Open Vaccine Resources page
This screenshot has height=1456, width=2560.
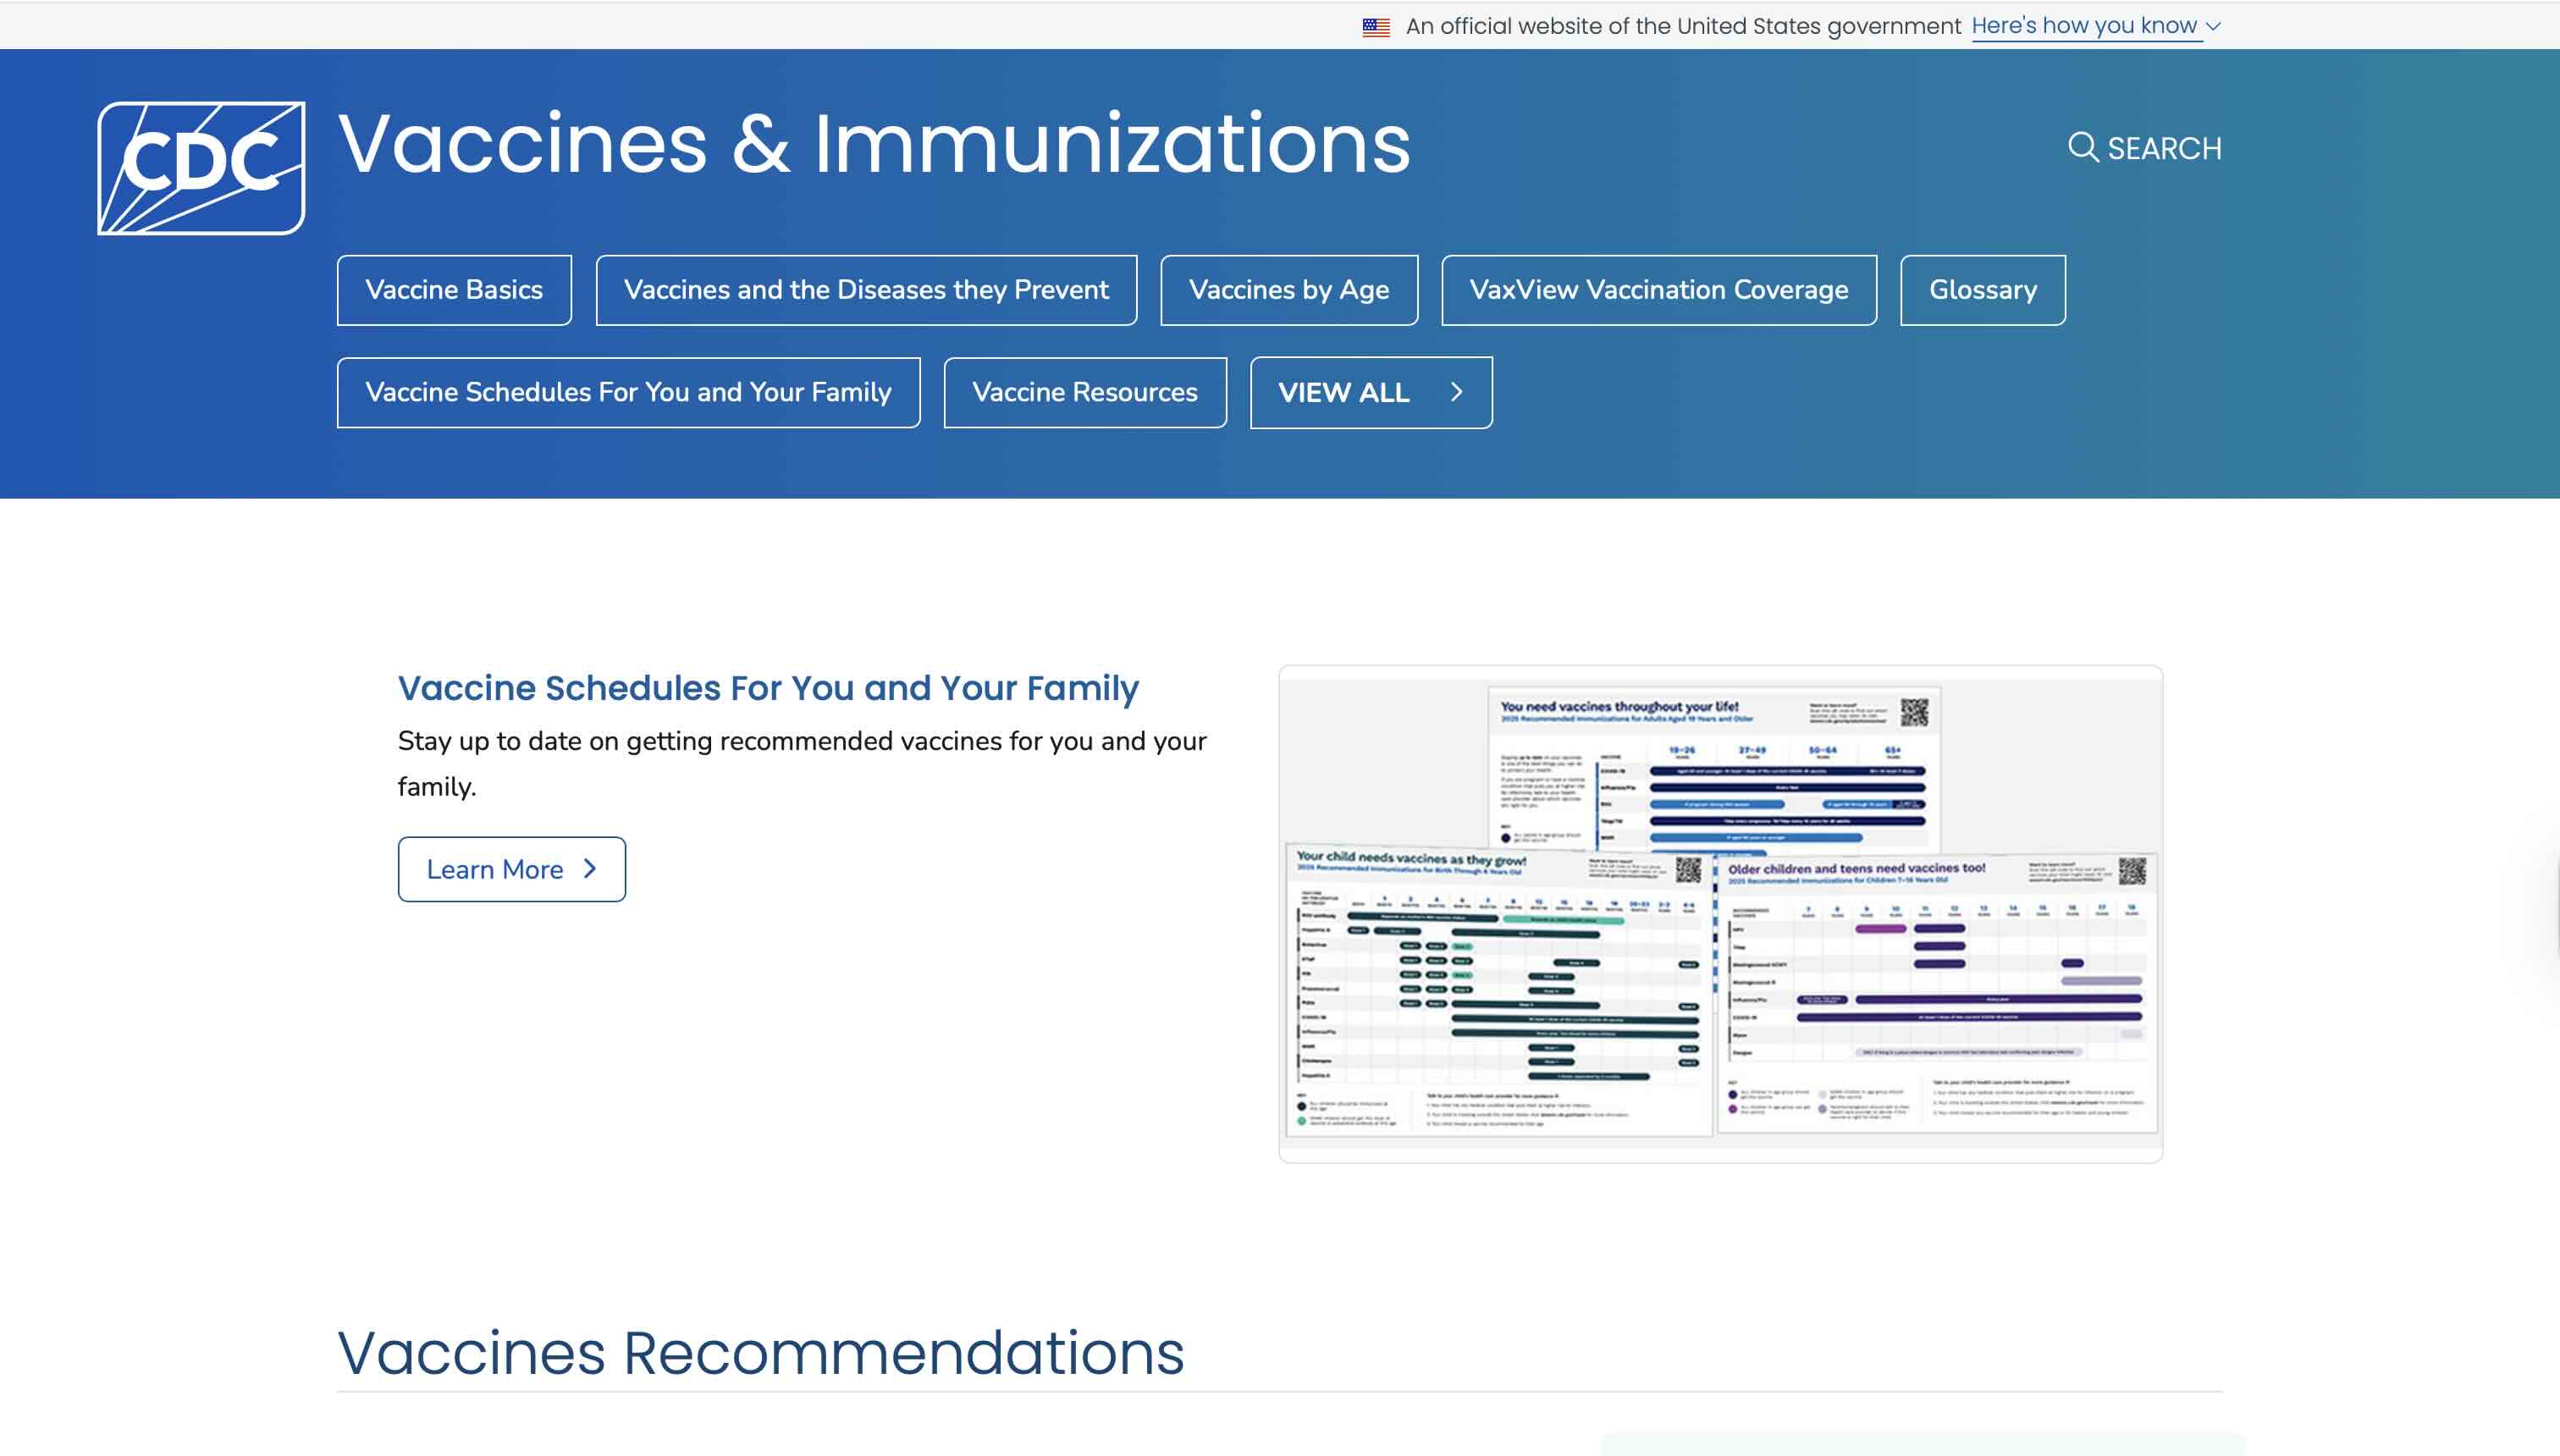coord(1084,393)
